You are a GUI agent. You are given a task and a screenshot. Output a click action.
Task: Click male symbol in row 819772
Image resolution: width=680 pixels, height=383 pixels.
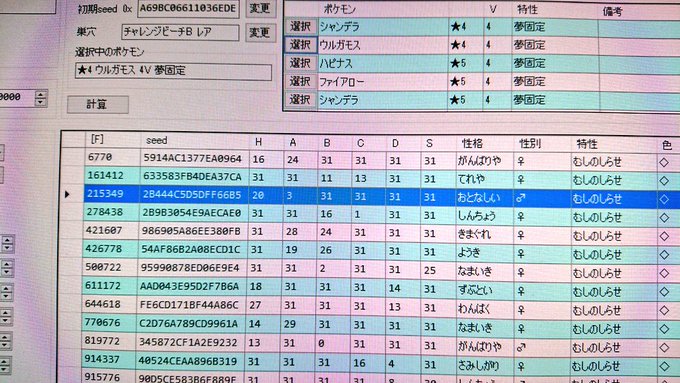point(521,347)
